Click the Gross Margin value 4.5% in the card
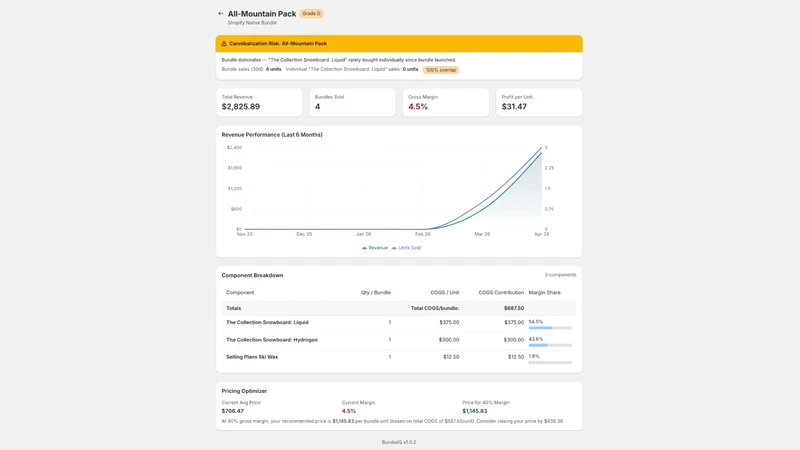This screenshot has height=450, width=800. click(418, 107)
